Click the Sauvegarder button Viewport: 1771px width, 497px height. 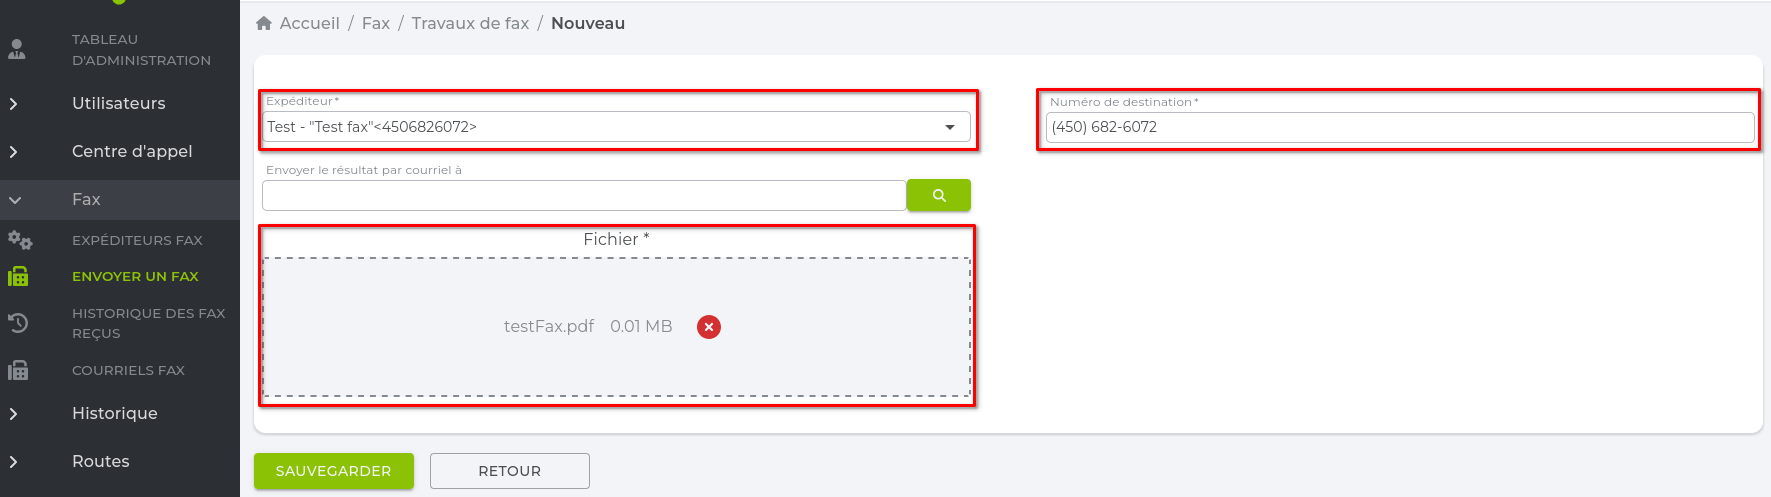333,471
